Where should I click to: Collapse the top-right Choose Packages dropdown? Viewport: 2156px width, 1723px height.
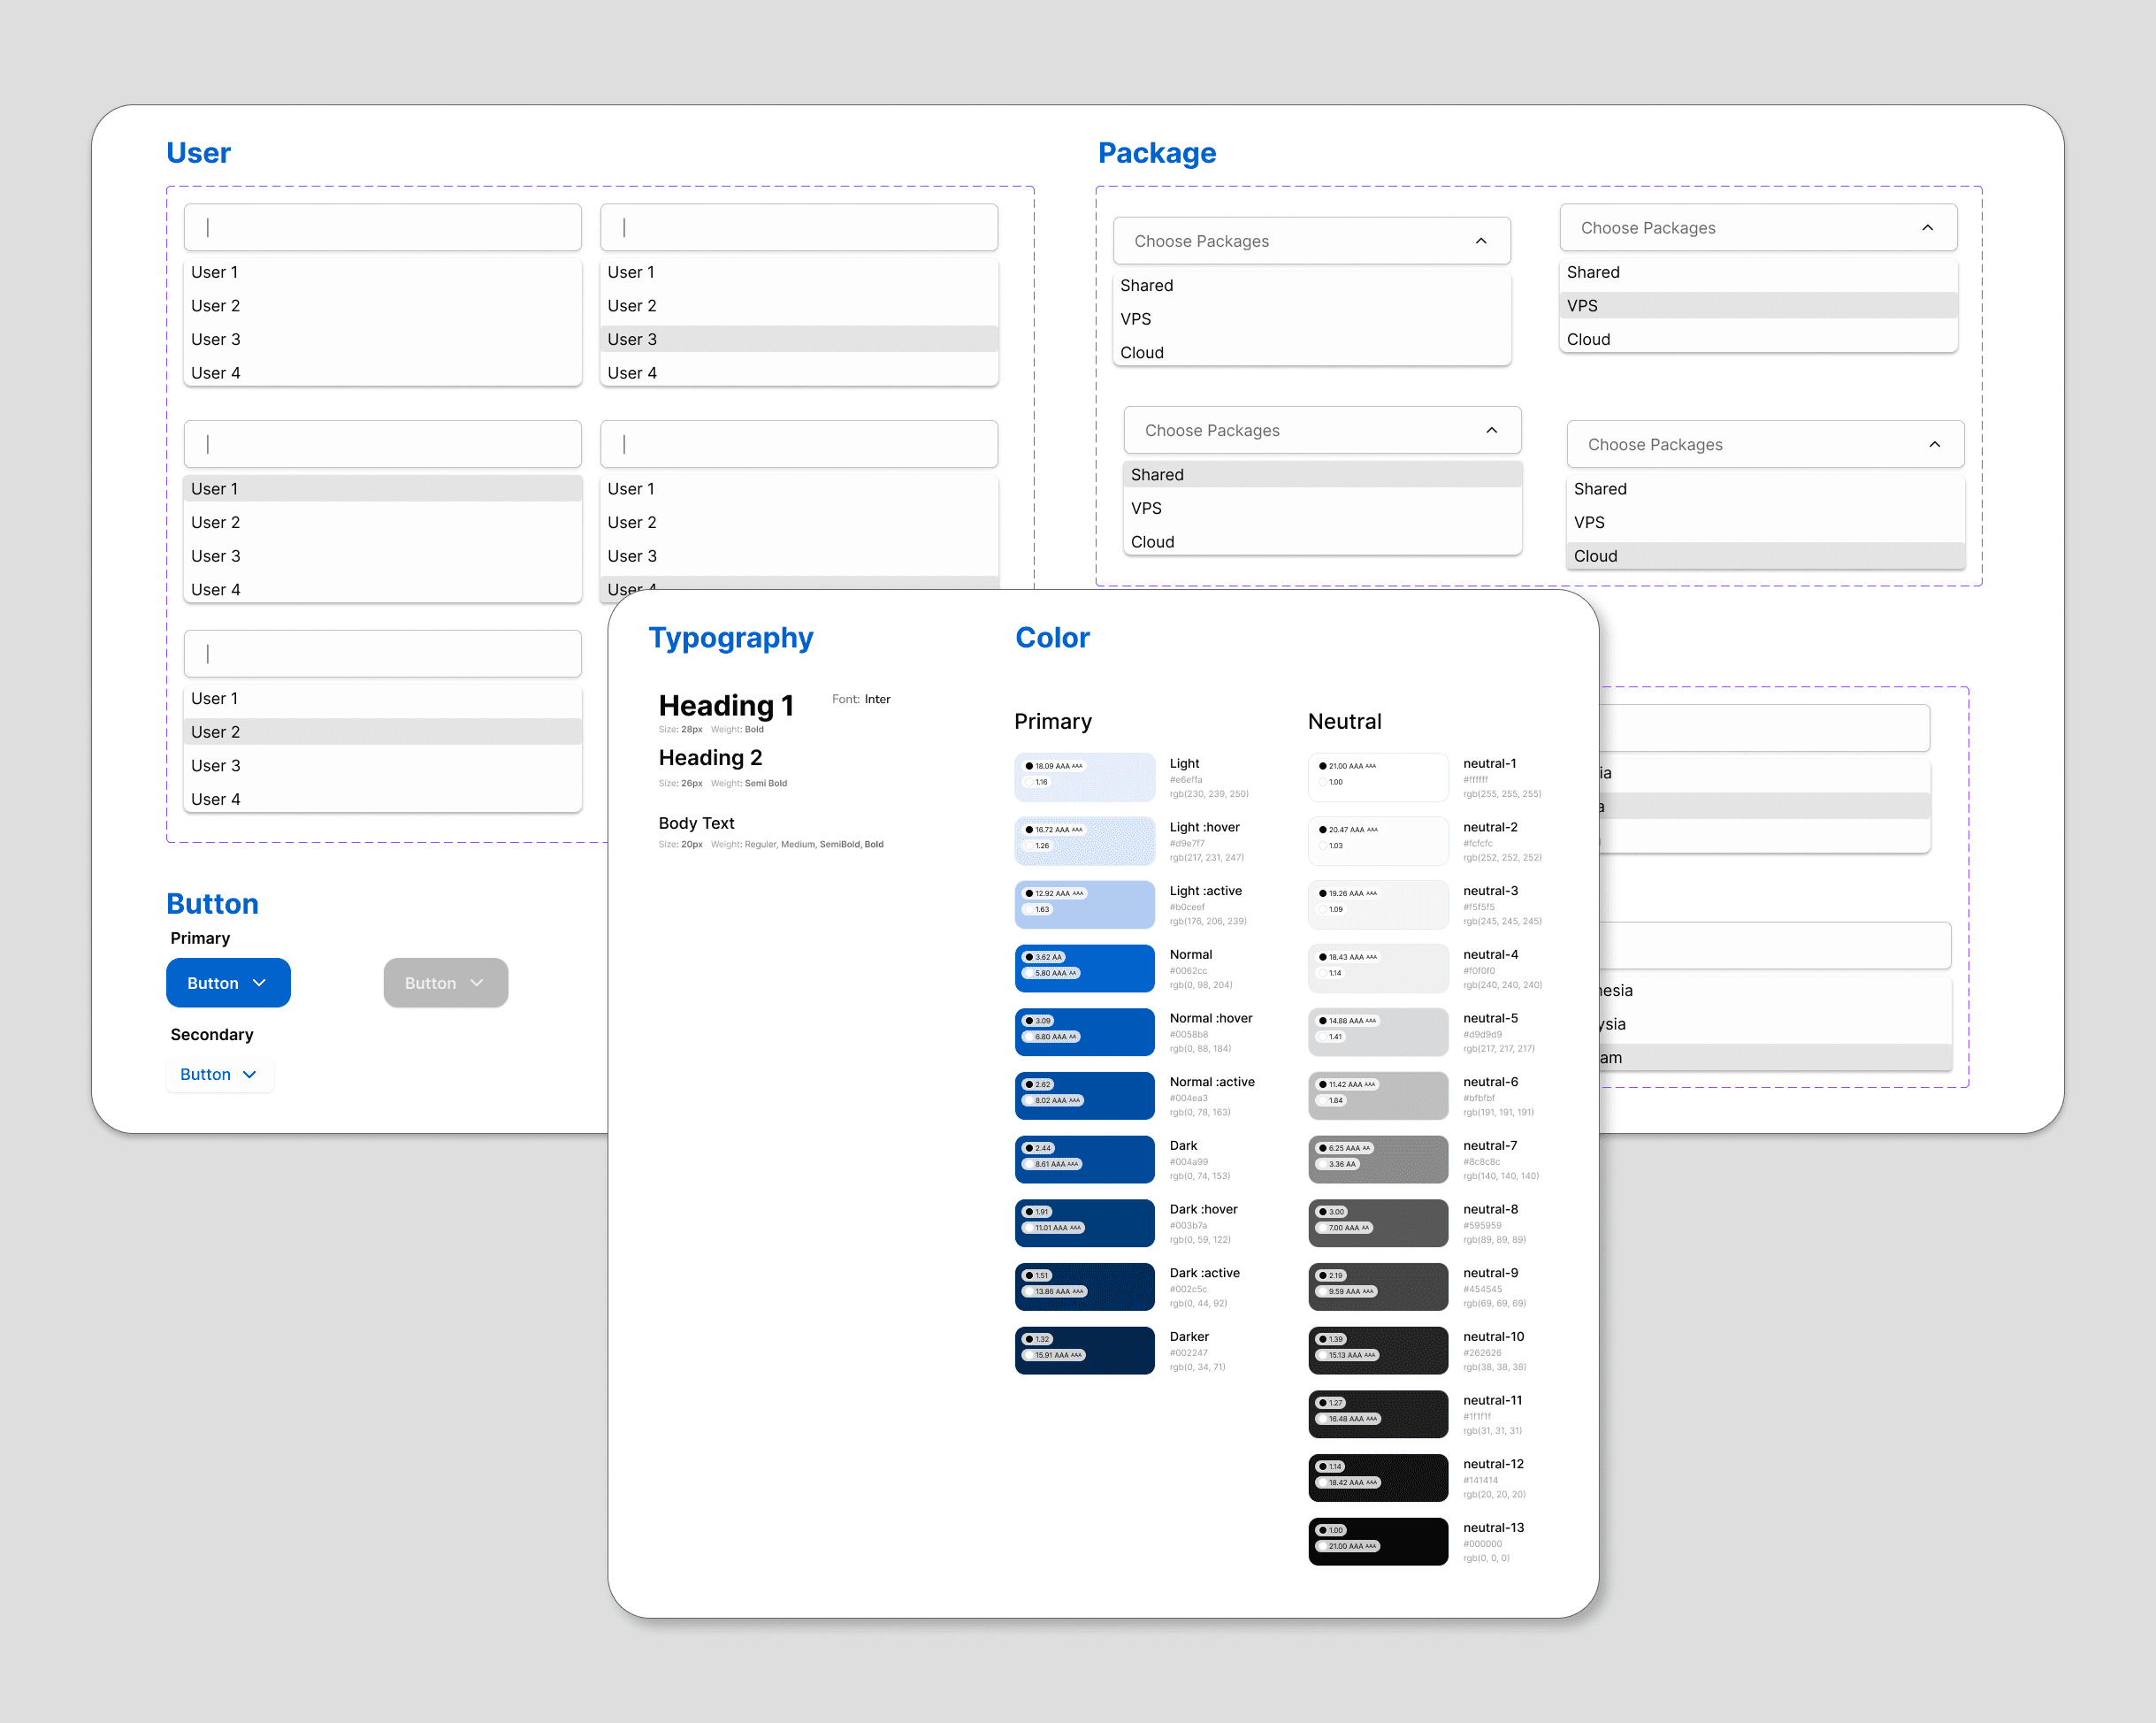click(1927, 228)
